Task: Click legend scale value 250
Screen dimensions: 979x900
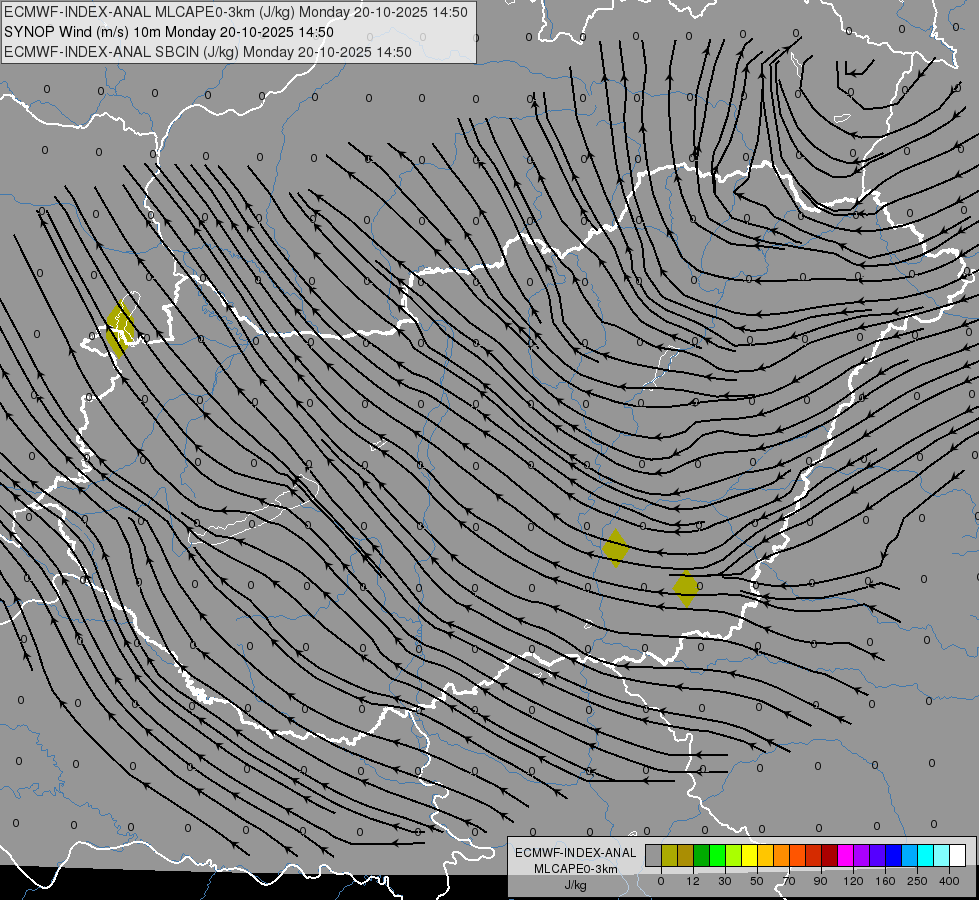Action: pyautogui.click(x=917, y=881)
